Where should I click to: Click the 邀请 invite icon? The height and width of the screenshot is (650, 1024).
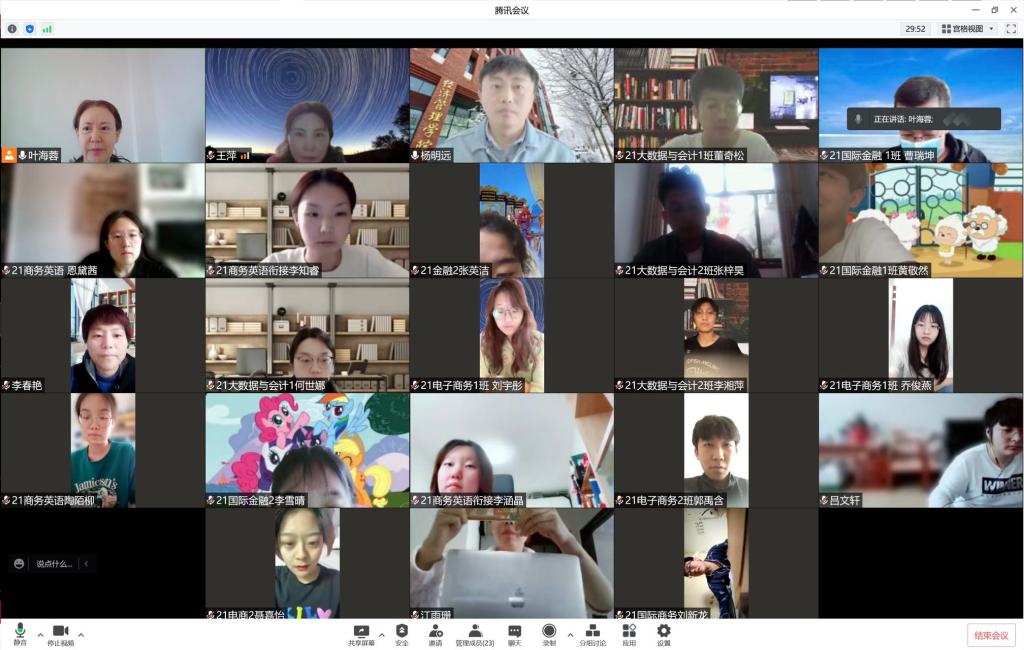click(435, 634)
